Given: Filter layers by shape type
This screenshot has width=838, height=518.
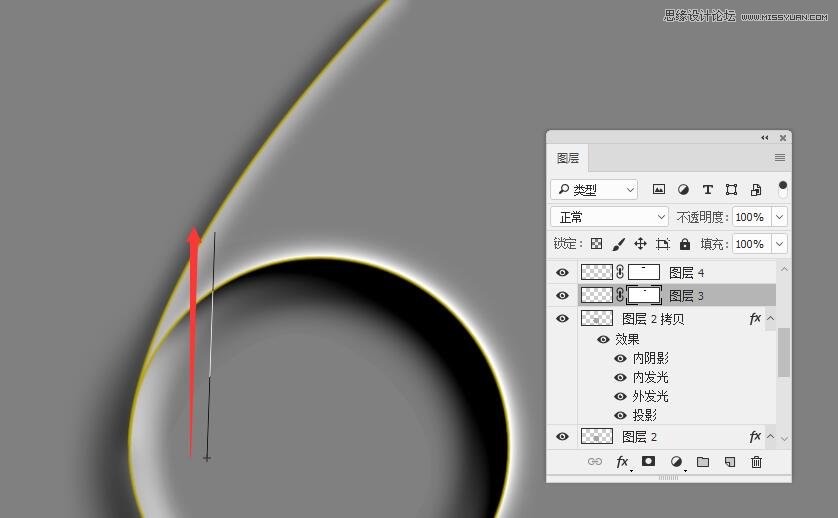Looking at the screenshot, I should [732, 189].
